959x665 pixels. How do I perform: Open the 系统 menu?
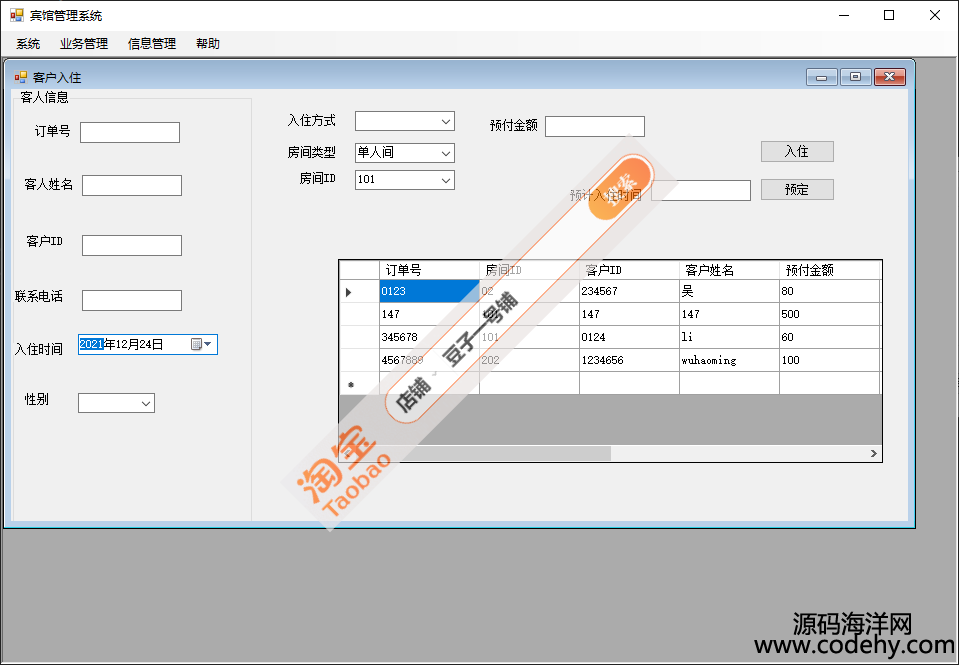point(28,44)
